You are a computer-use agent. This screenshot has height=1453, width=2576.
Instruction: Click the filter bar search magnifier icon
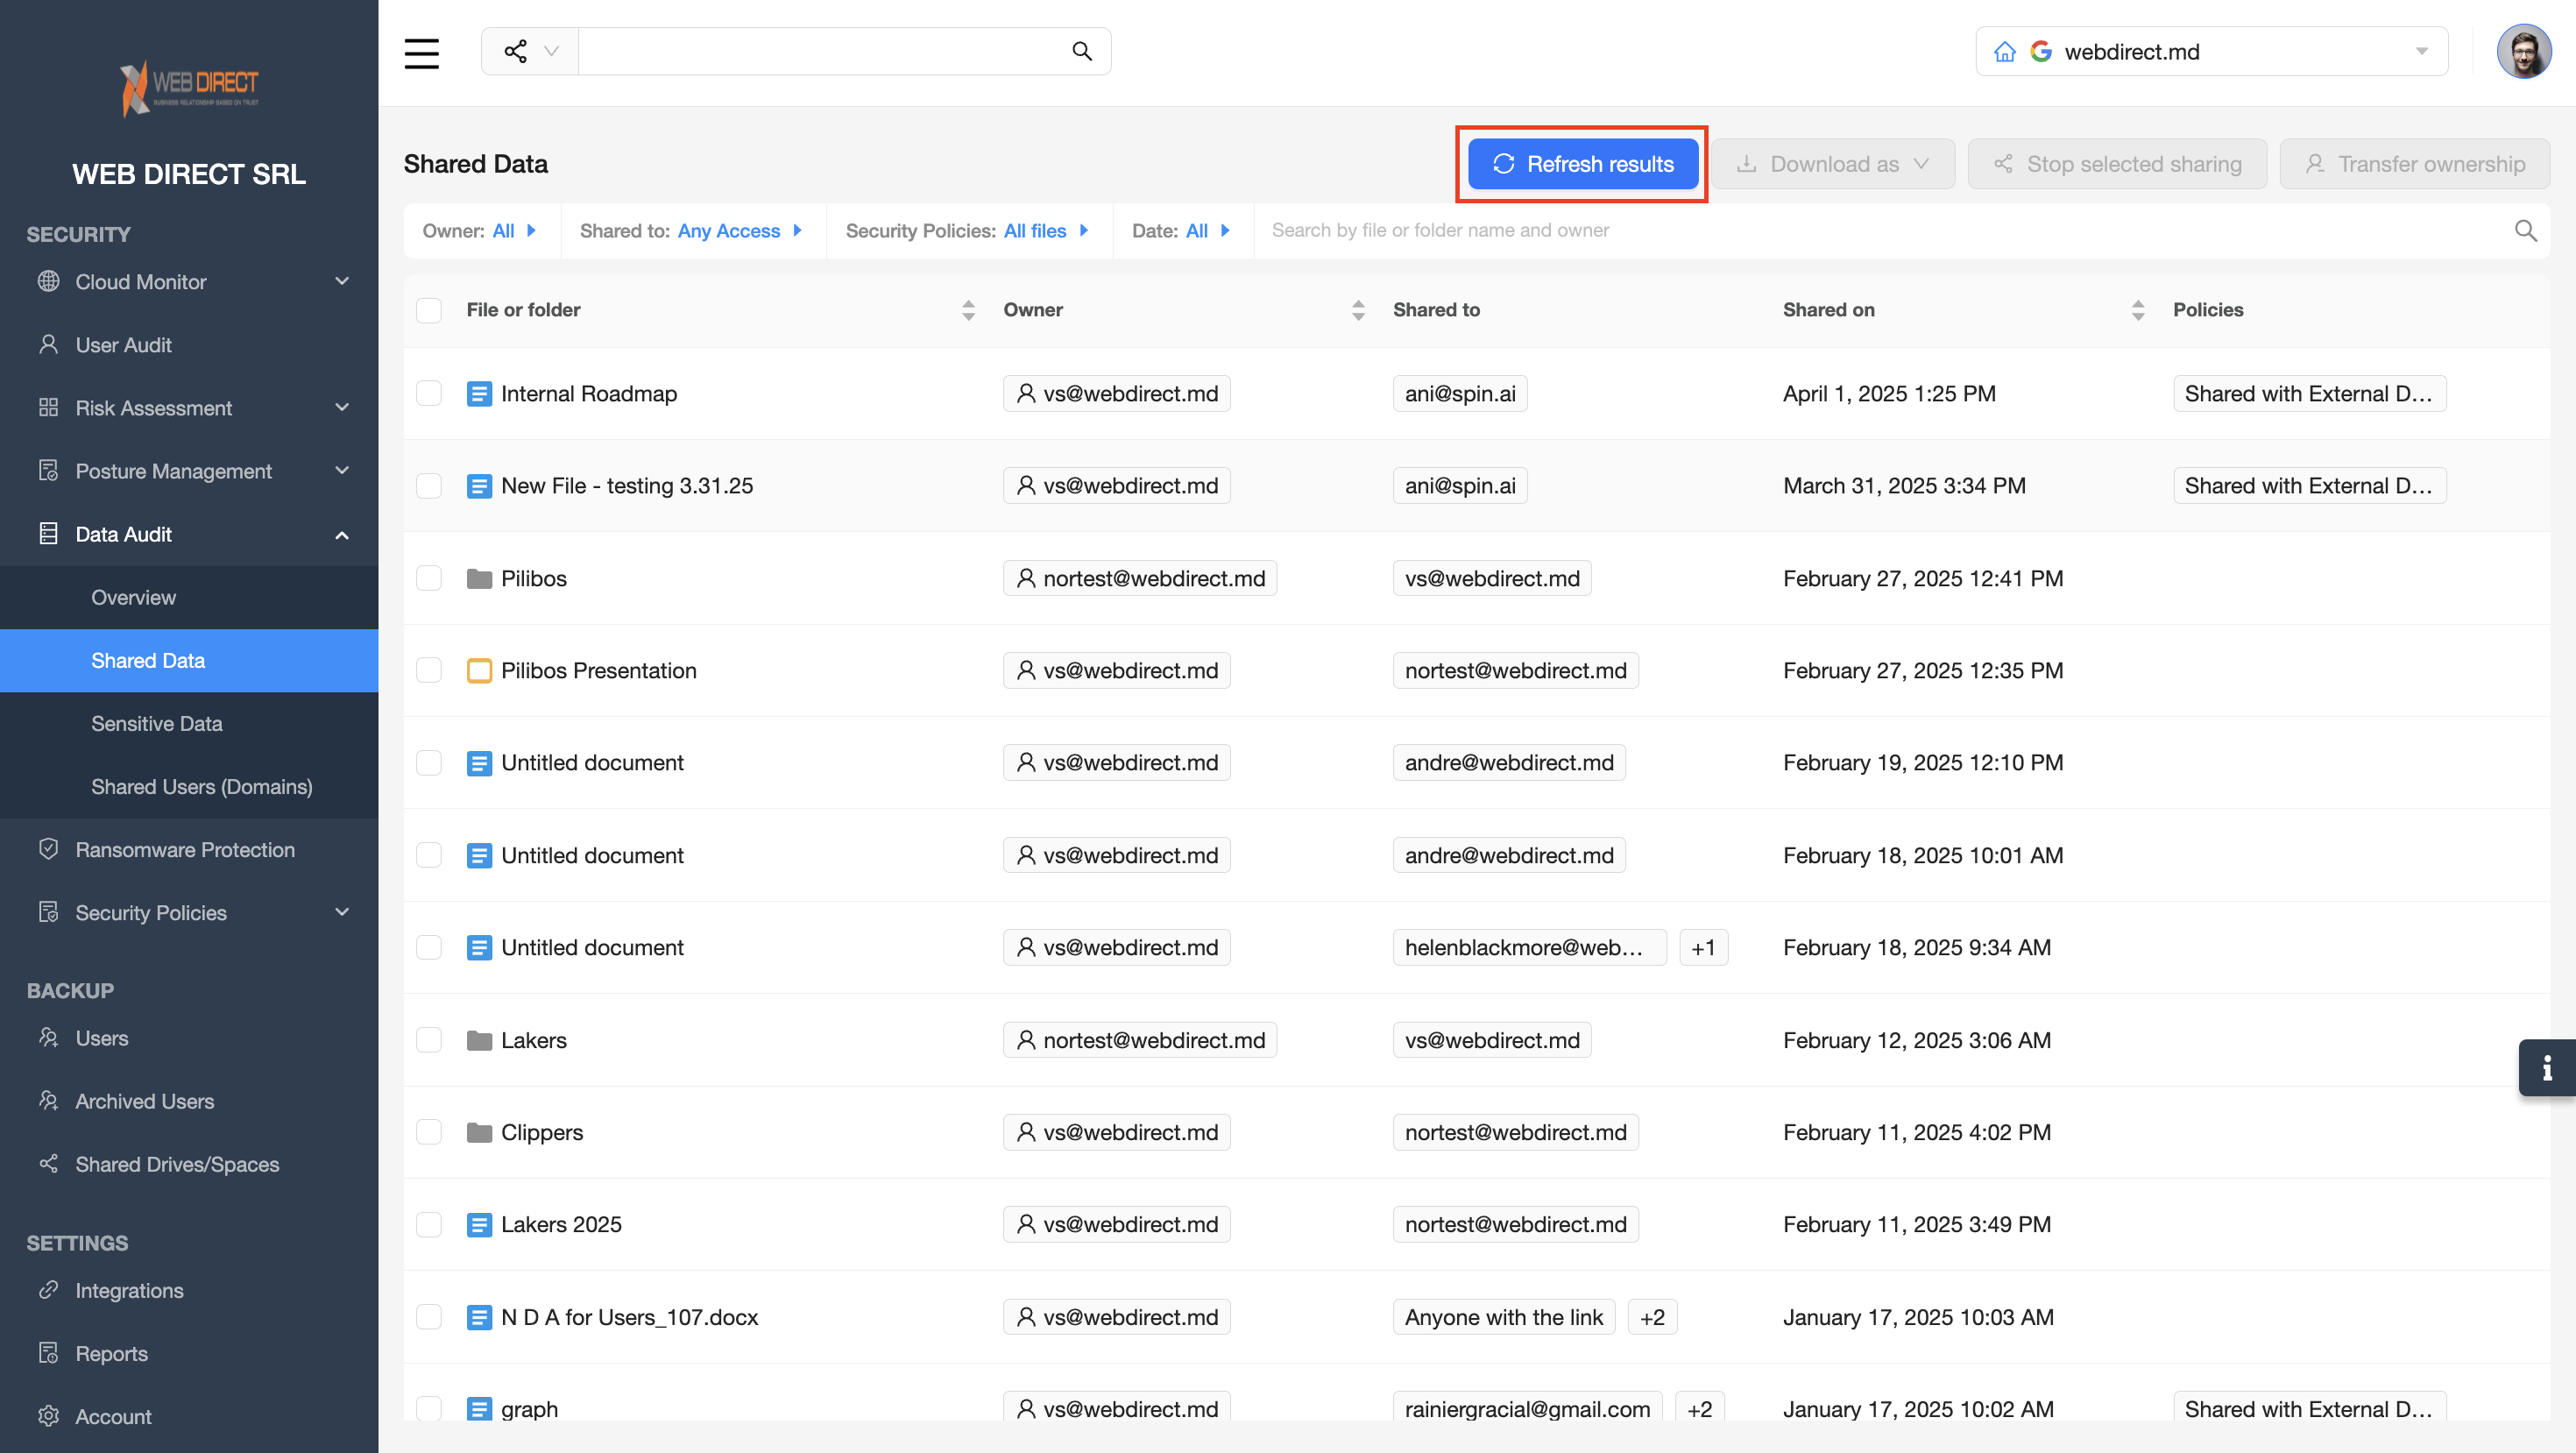point(2525,231)
